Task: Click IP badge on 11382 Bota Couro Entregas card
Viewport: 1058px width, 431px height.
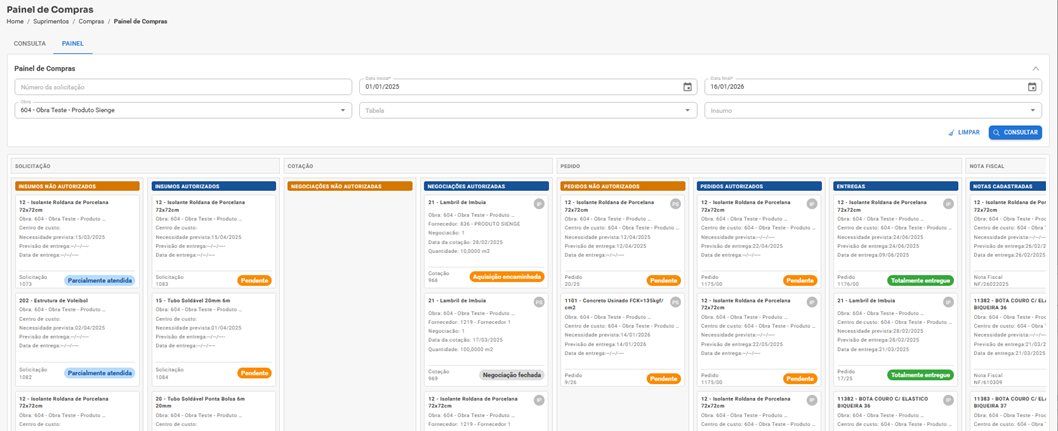Action: click(x=949, y=401)
